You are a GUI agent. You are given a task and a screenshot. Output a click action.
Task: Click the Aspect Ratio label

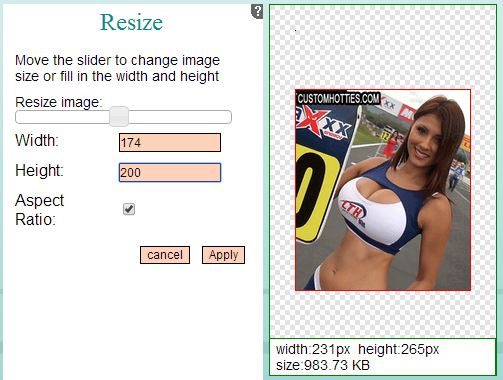click(39, 210)
